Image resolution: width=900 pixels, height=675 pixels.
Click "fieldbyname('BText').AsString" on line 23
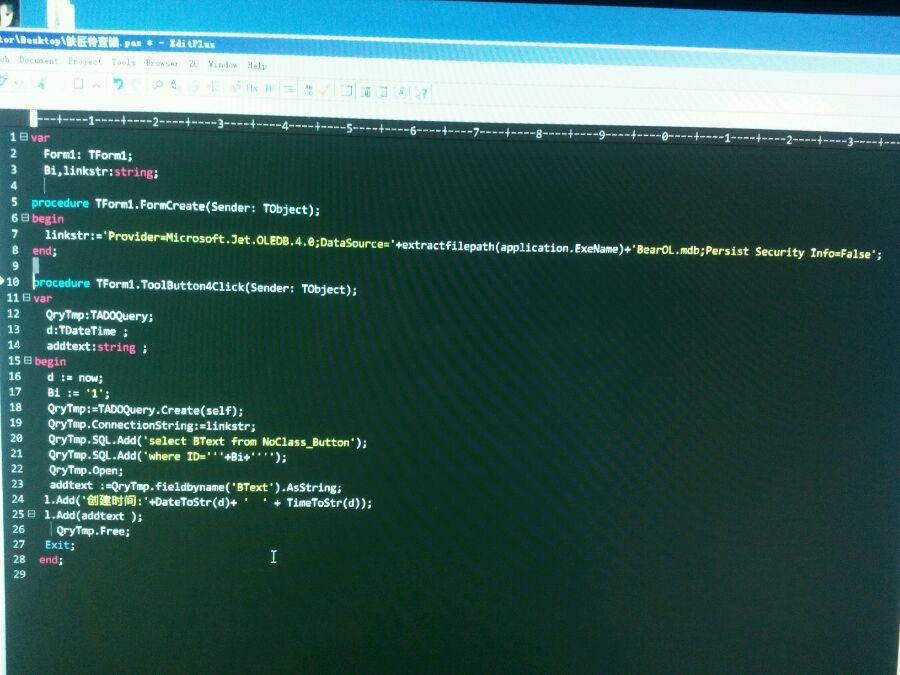pos(248,487)
